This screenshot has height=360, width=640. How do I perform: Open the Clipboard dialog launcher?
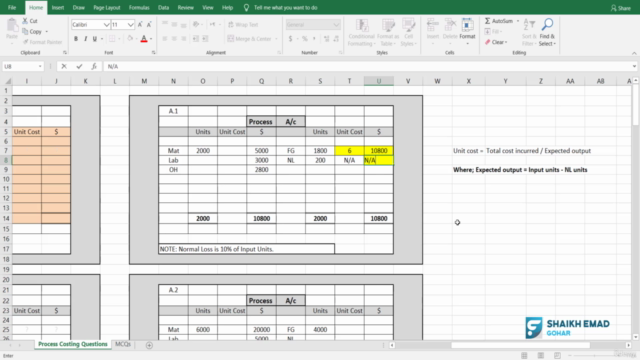click(64, 53)
